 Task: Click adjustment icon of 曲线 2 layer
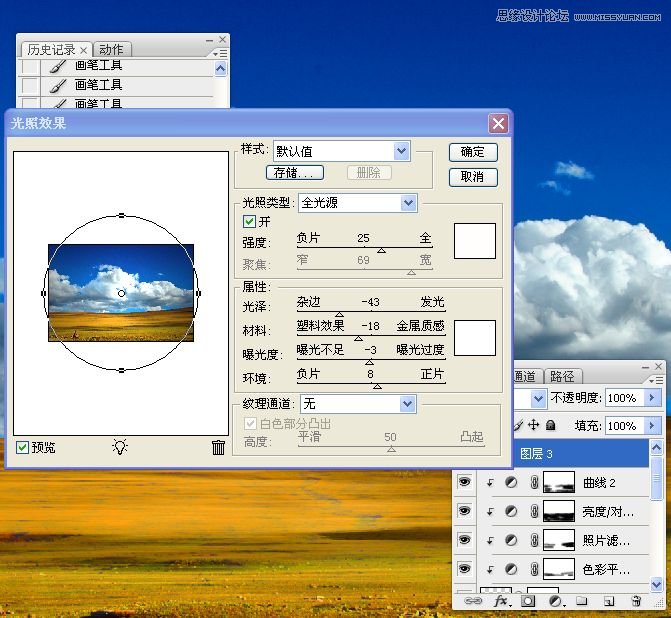pos(511,483)
